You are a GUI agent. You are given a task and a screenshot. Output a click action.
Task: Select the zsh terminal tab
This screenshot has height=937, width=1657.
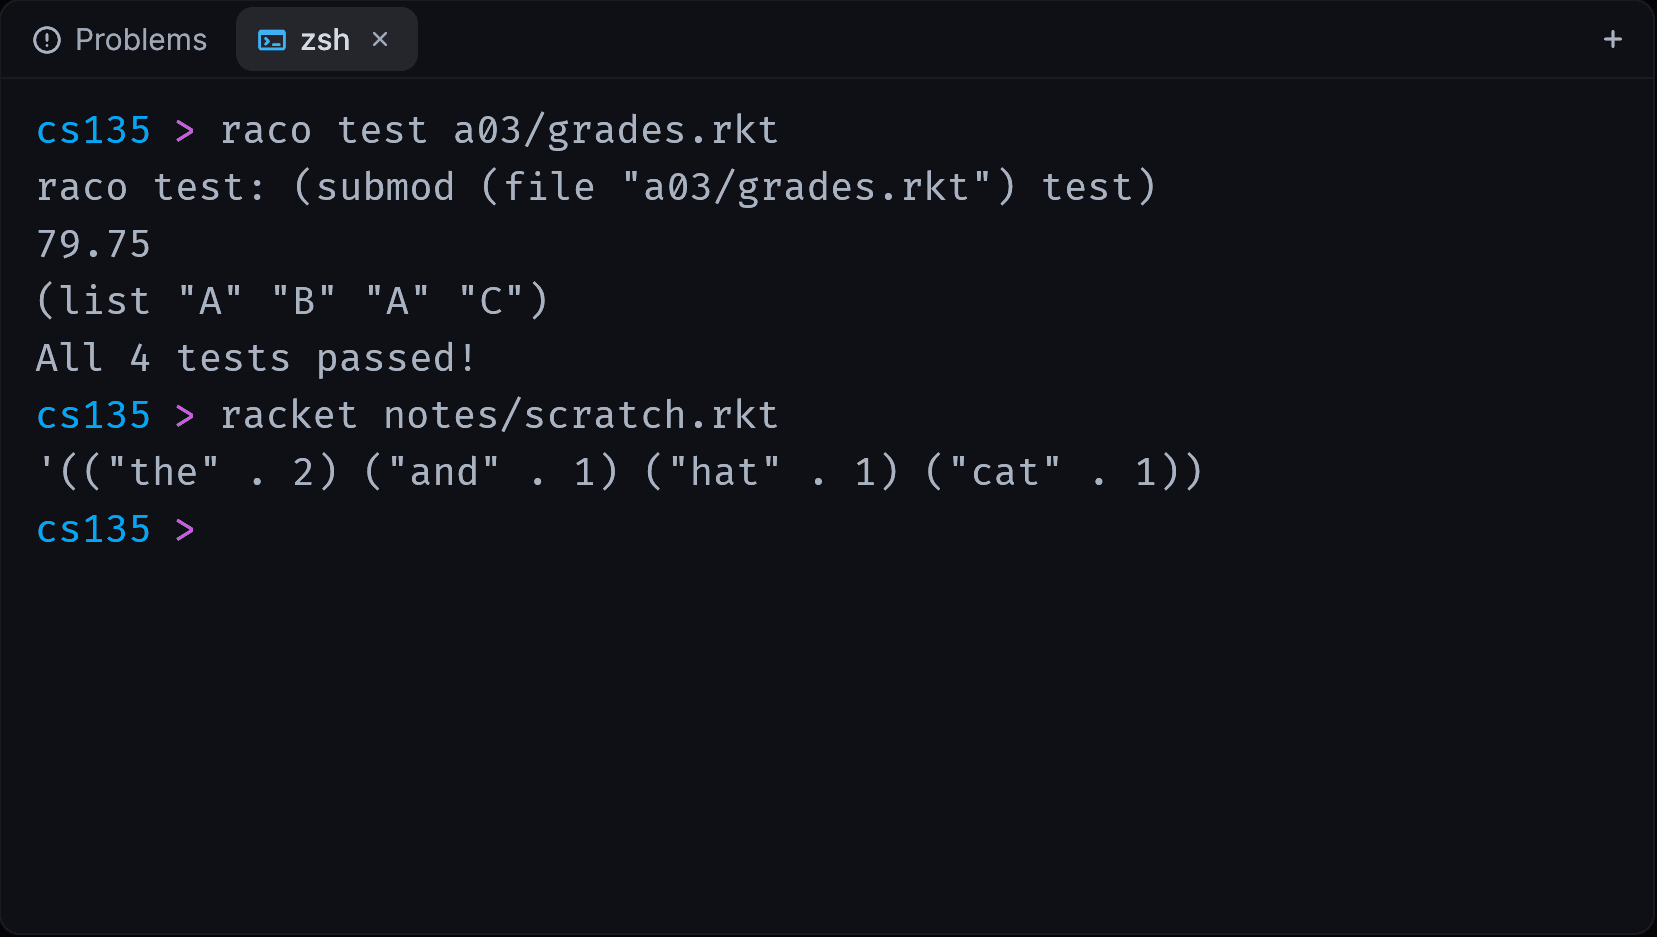(x=326, y=40)
